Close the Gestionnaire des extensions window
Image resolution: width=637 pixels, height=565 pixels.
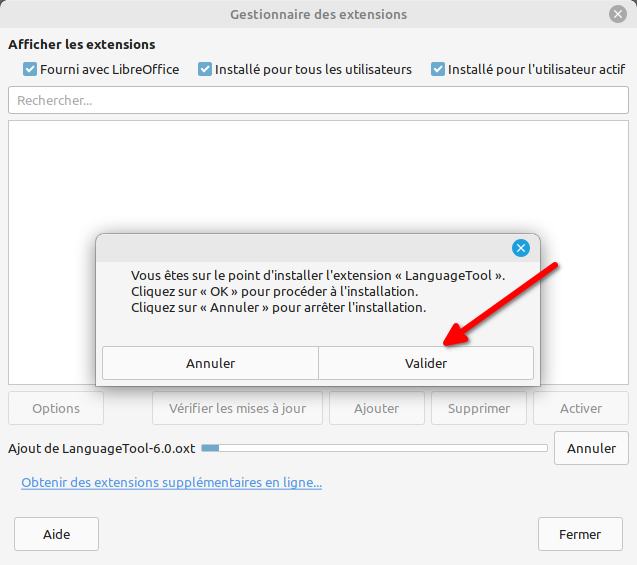[x=618, y=14]
